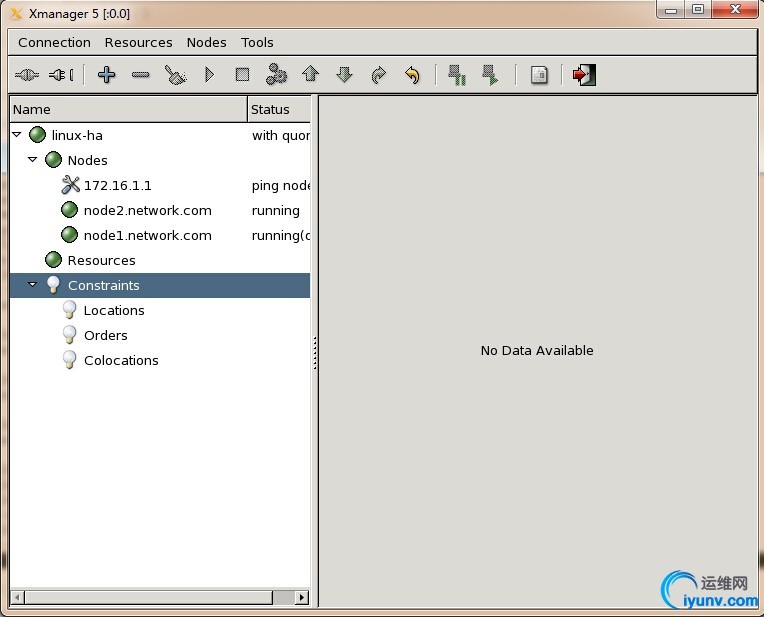This screenshot has height=617, width=764.
Task: Click the yellow Clear migrate arrow icon
Action: point(412,75)
